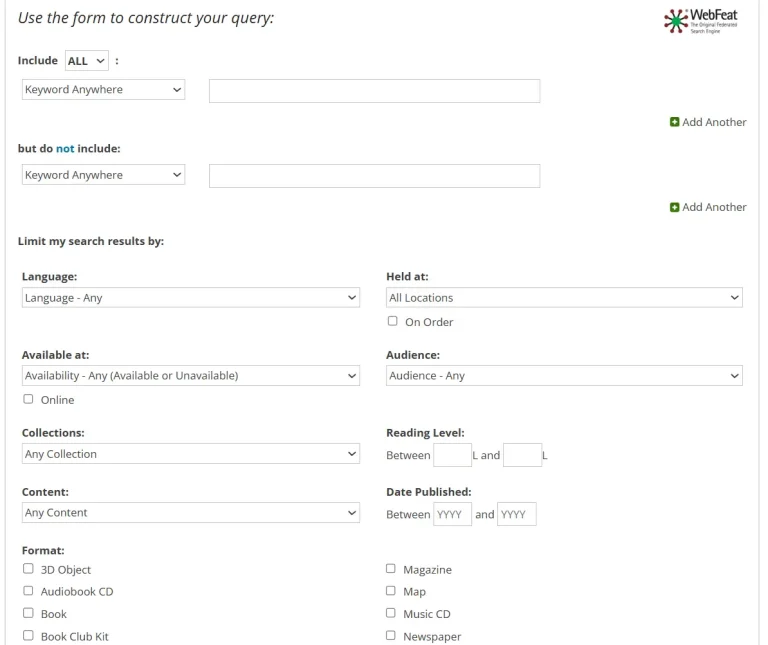This screenshot has height=645, width=768.
Task: Expand the Language - Any dropdown
Action: [191, 298]
